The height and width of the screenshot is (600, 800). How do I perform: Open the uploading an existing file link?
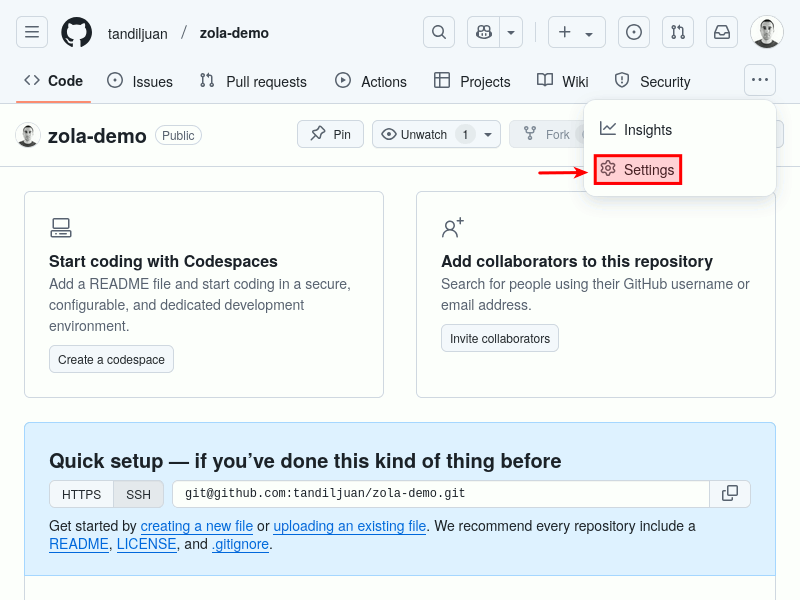[349, 526]
